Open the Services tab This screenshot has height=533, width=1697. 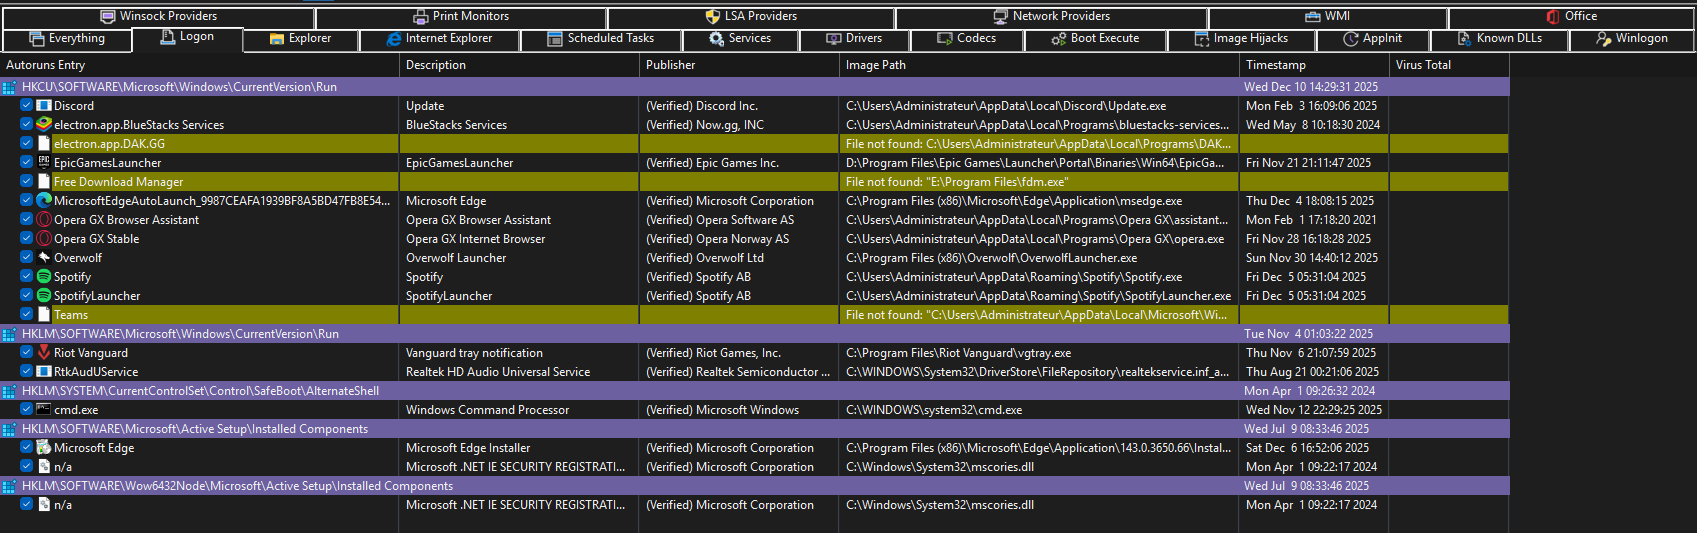pyautogui.click(x=740, y=39)
